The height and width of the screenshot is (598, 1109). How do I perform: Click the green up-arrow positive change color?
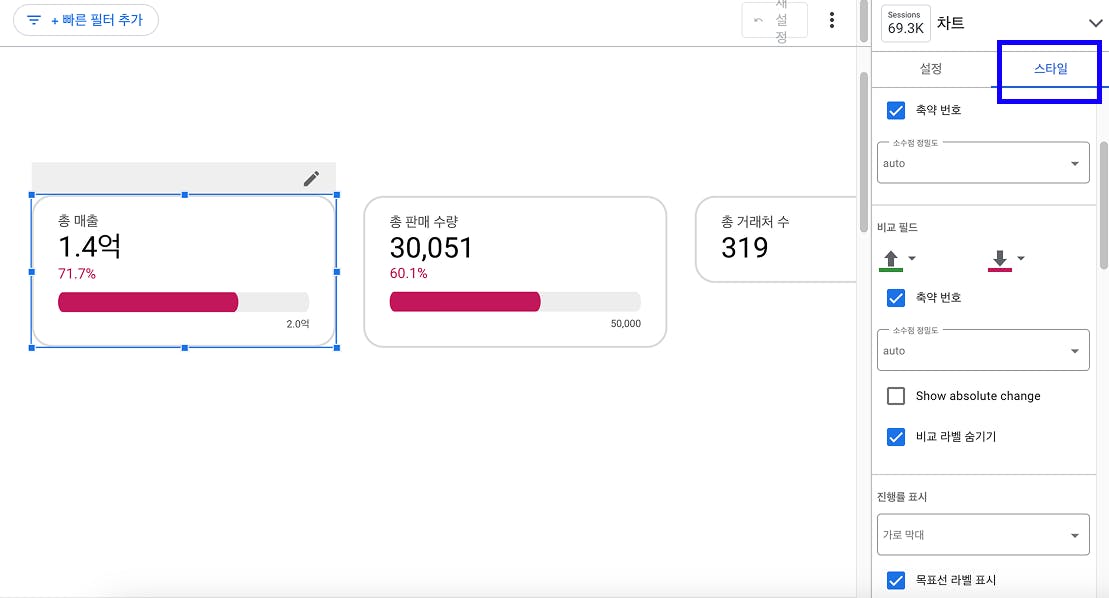tap(890, 260)
